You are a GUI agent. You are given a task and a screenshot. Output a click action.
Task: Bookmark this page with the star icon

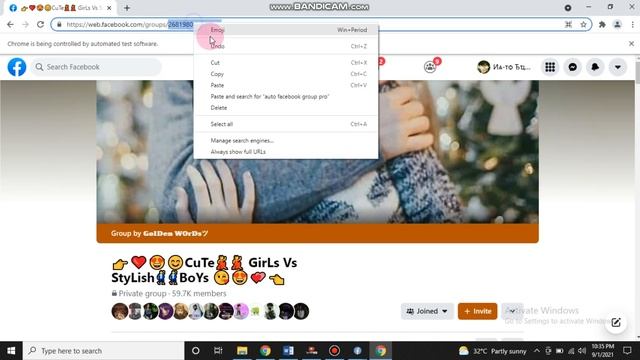click(583, 24)
